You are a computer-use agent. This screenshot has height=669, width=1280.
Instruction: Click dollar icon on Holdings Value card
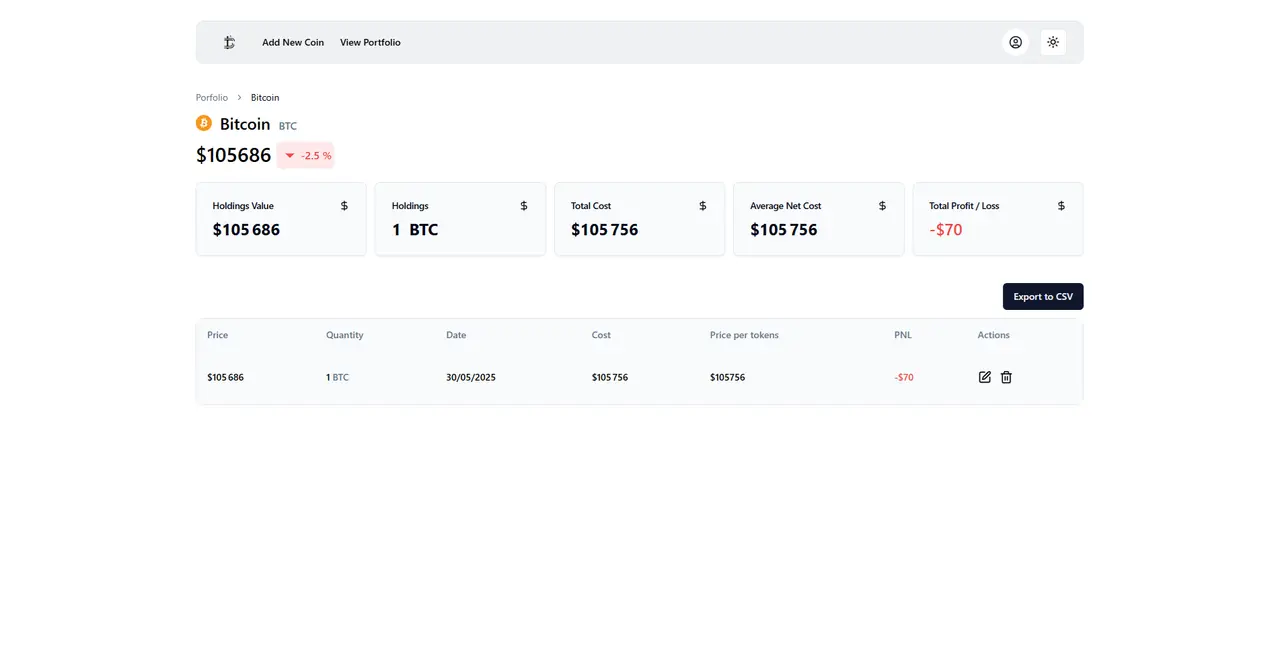344,206
